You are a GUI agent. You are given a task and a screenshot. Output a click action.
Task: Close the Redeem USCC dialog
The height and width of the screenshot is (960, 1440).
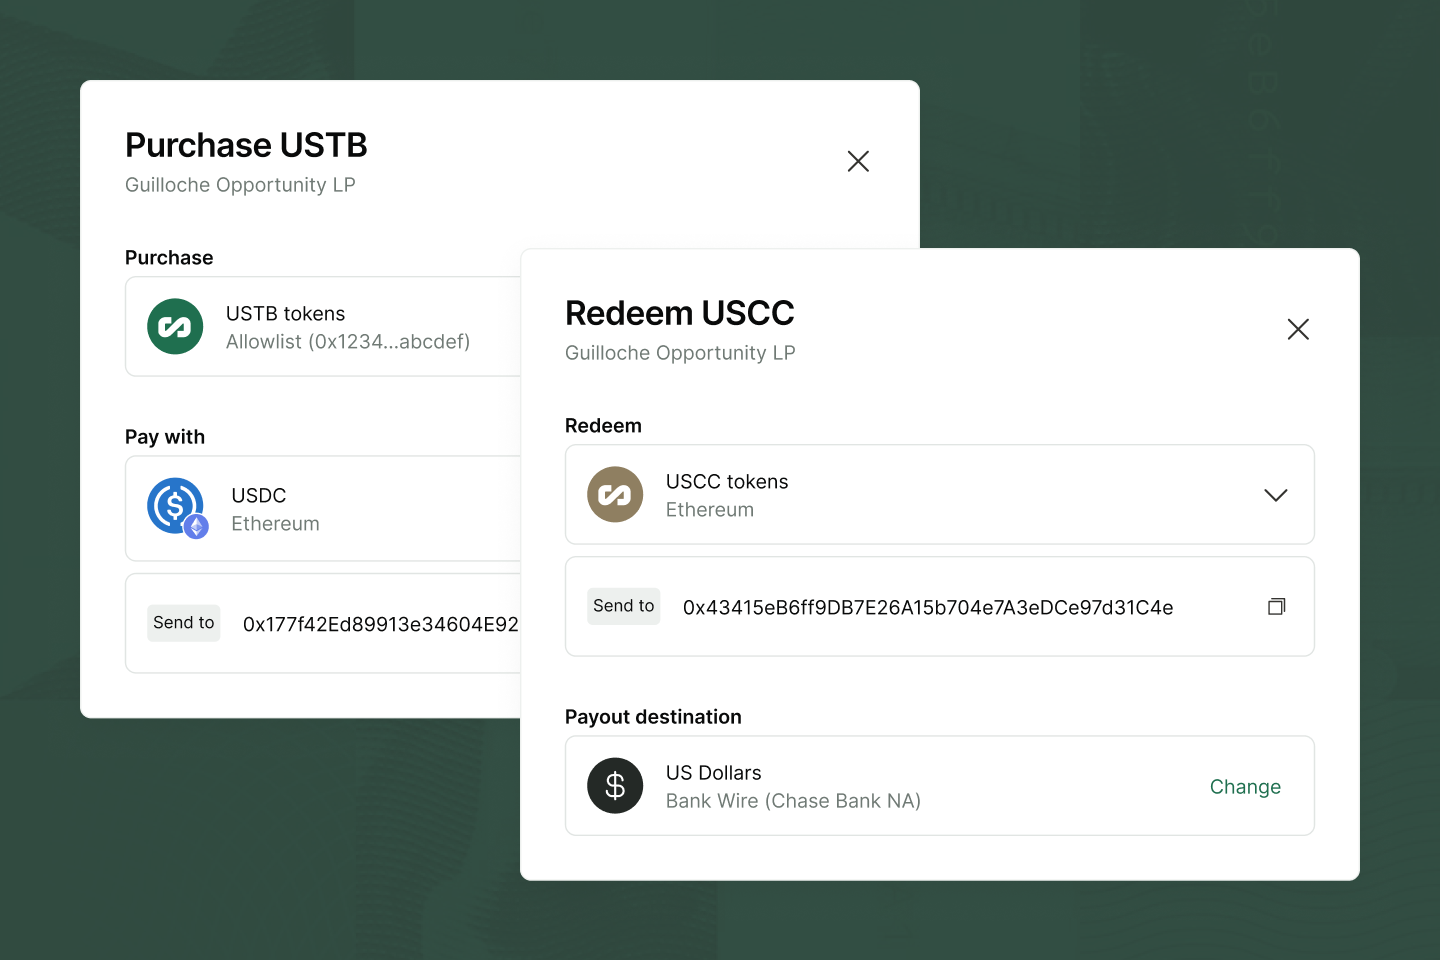tap(1298, 329)
